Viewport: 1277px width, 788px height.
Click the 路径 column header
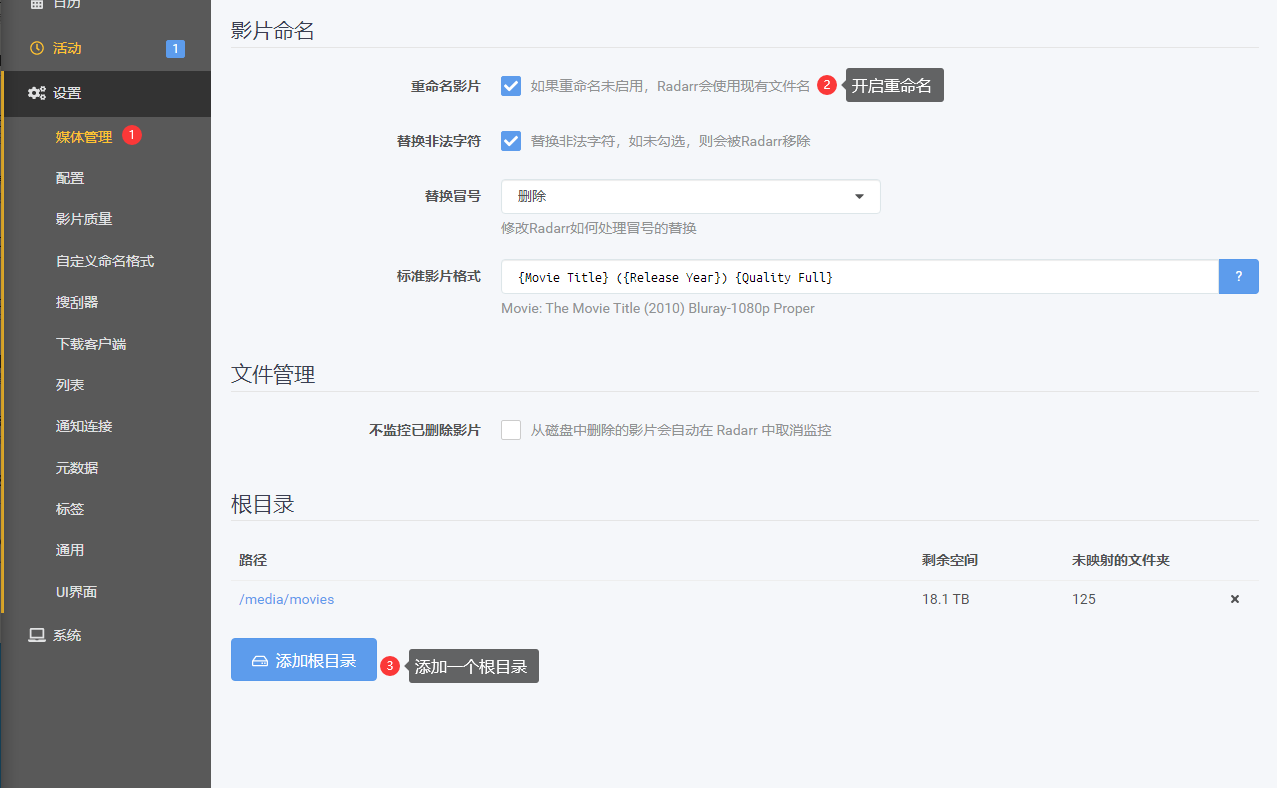point(253,560)
